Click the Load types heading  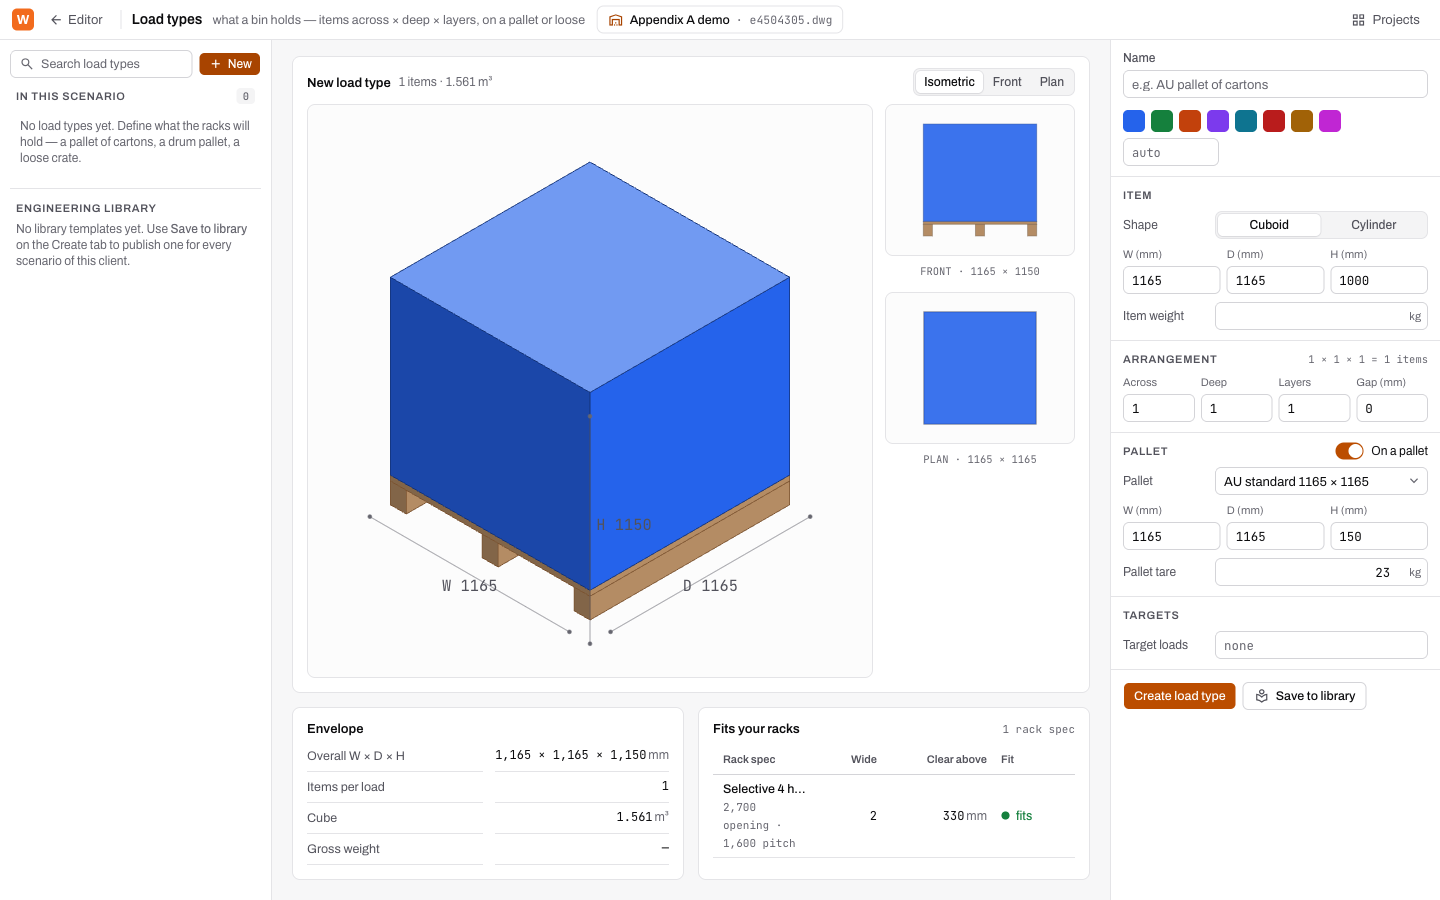click(167, 19)
